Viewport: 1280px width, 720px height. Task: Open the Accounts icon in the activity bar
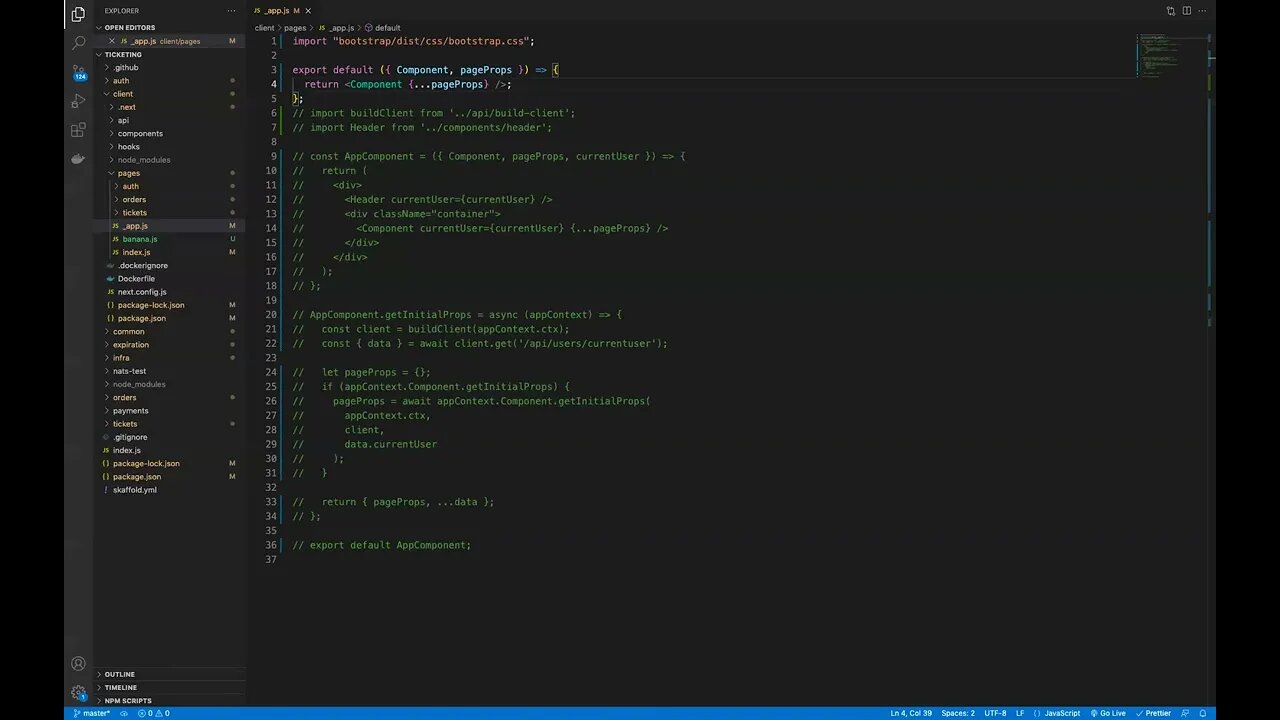78,664
